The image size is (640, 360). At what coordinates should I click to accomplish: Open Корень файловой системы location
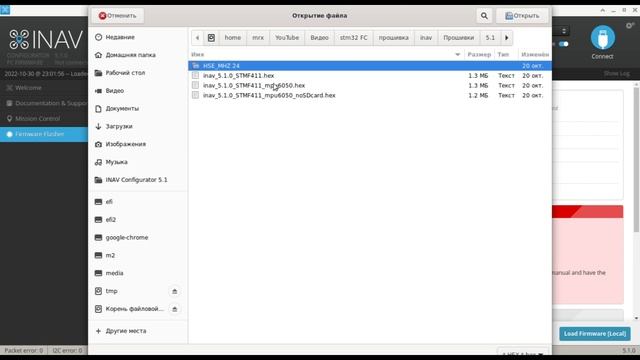tap(129, 309)
